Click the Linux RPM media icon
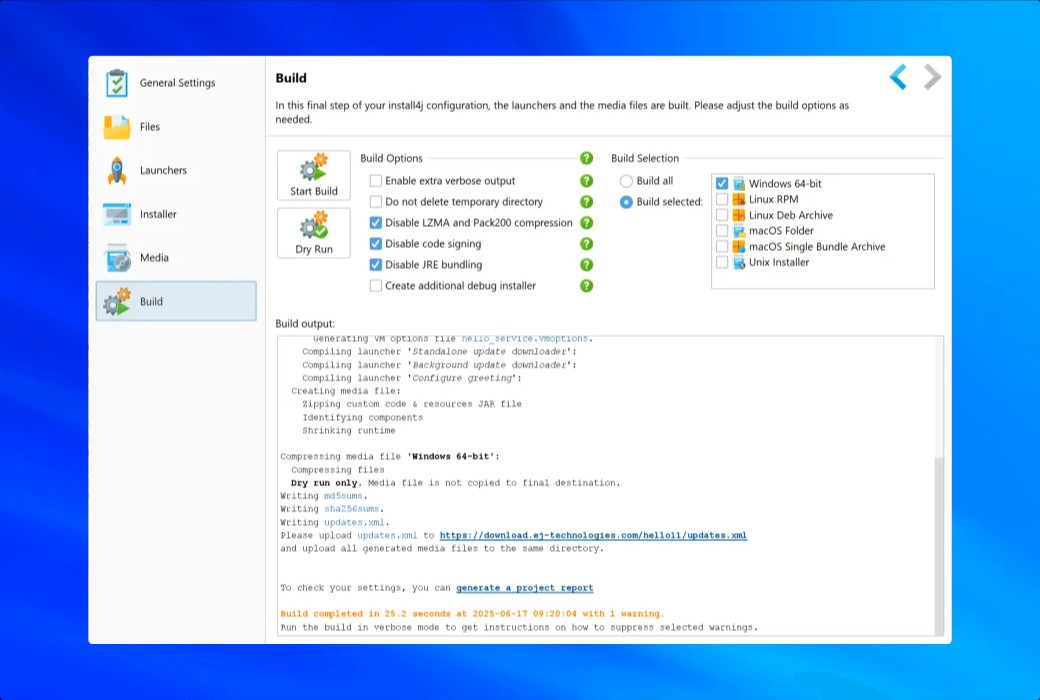 click(739, 199)
